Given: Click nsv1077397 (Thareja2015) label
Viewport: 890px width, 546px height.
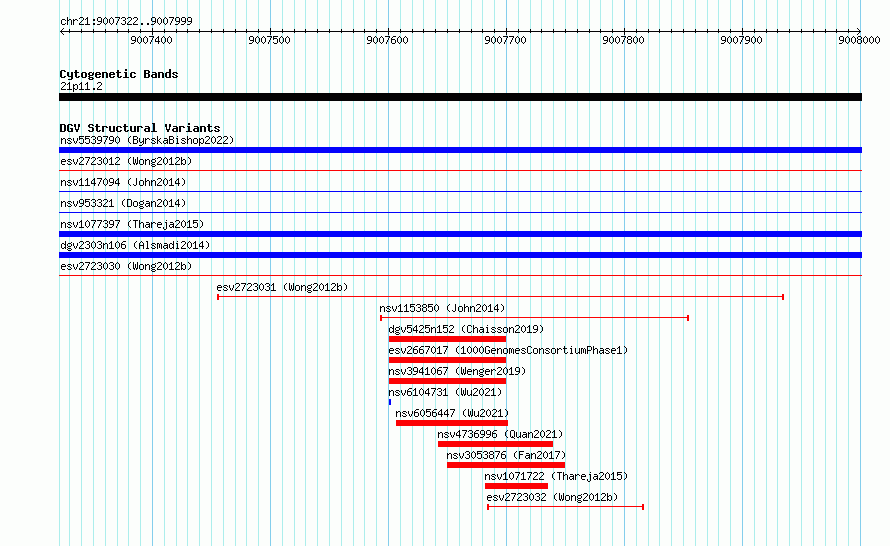Looking at the screenshot, I should click(132, 224).
